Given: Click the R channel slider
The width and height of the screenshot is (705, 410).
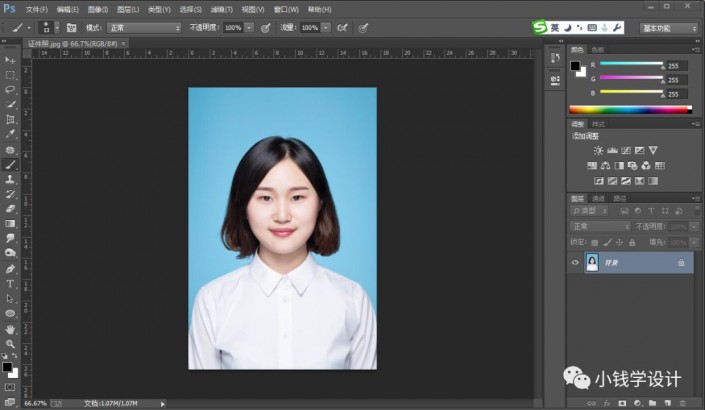Looking at the screenshot, I should point(631,64).
